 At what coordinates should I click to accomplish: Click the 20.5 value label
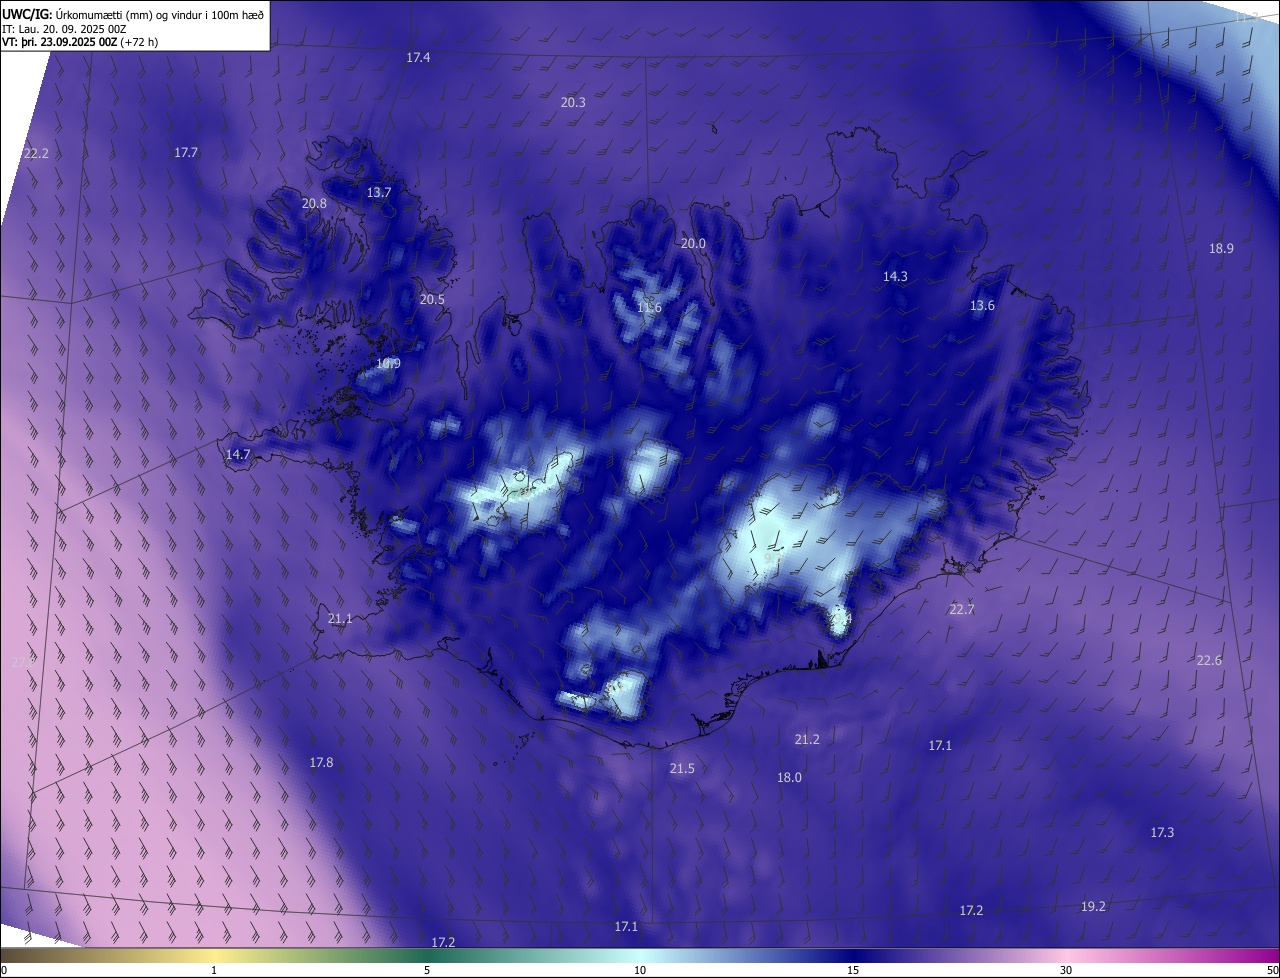432,300
